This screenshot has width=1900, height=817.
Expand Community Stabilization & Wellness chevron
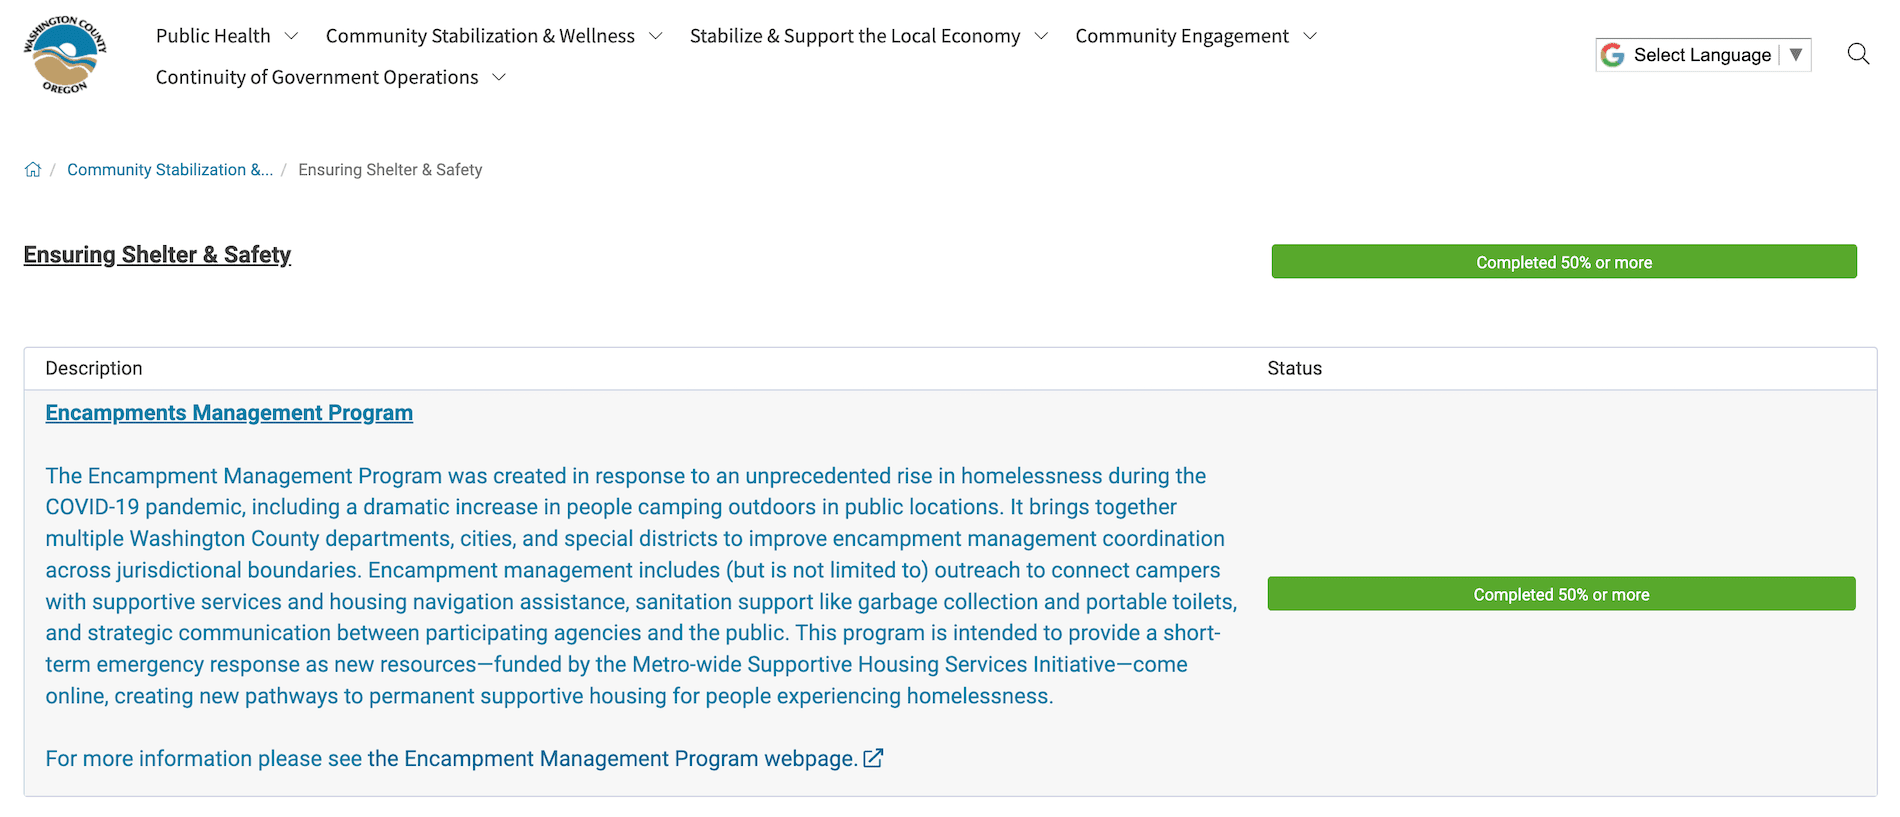[x=656, y=37]
